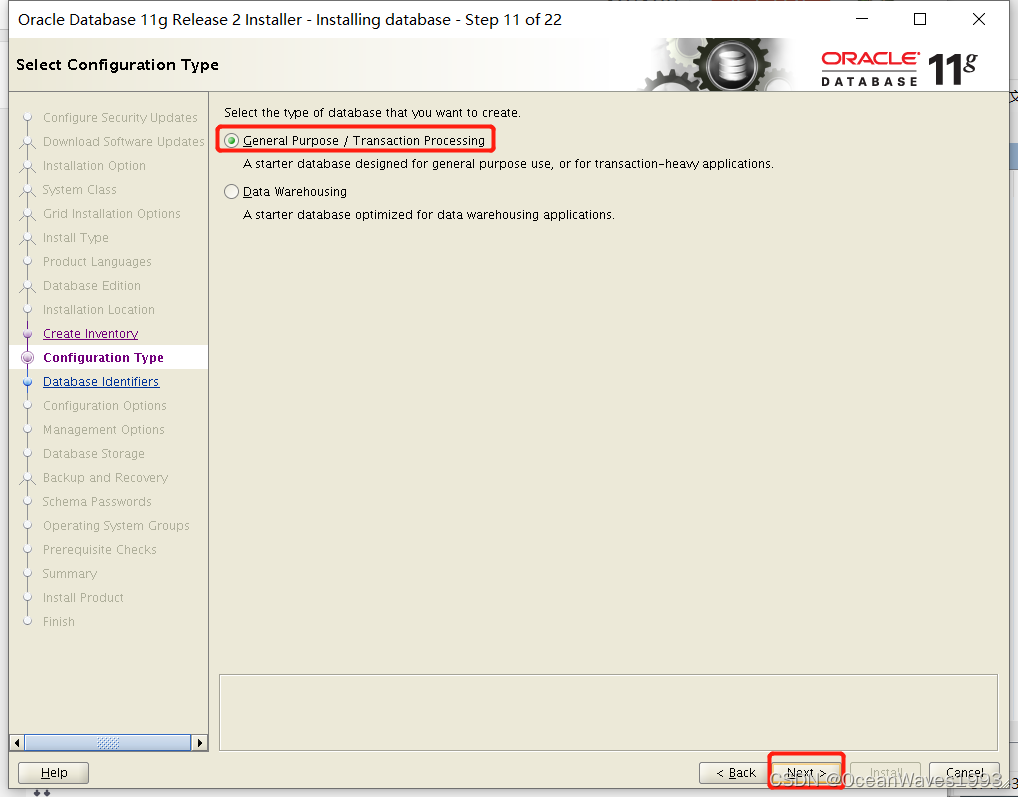Click the sidebar scrollbar right arrow
Viewport: 1018px width, 797px height.
tap(199, 742)
